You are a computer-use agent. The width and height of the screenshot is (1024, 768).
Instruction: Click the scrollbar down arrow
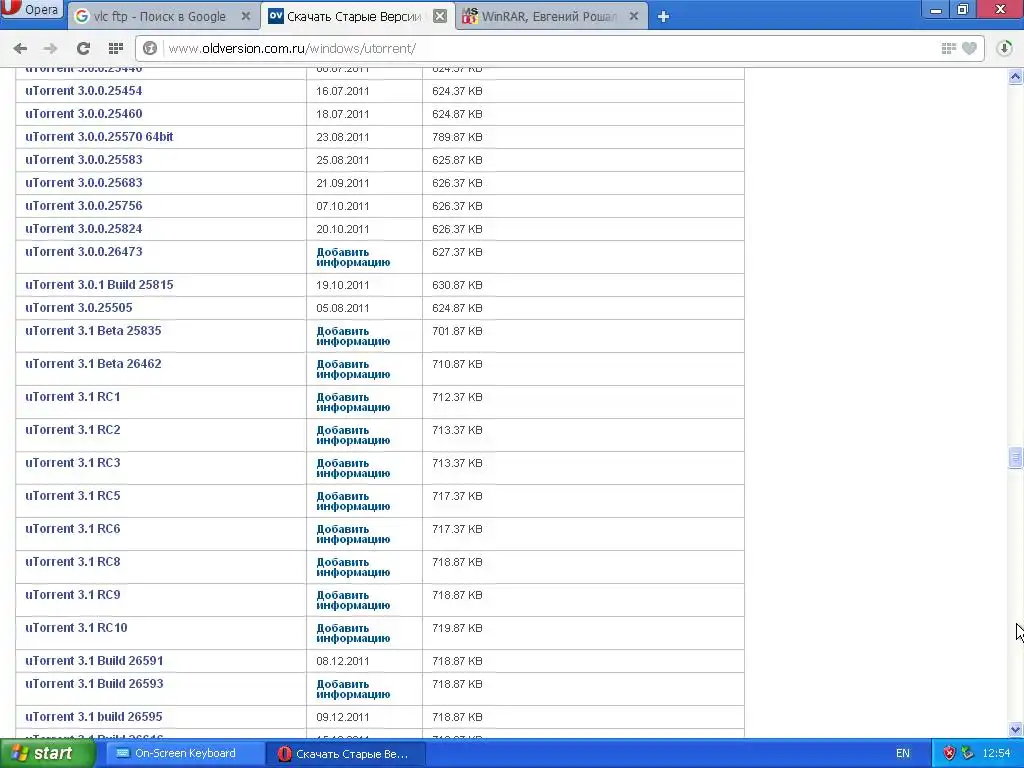[x=1015, y=729]
